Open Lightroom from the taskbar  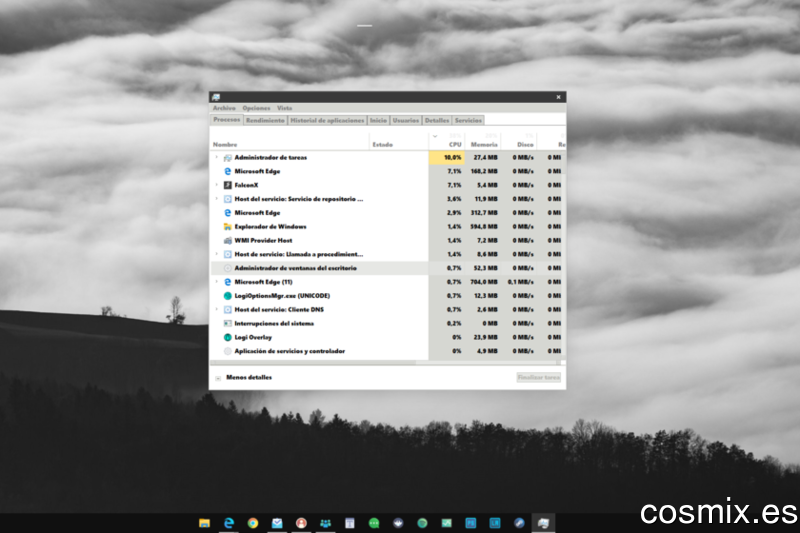coord(495,523)
